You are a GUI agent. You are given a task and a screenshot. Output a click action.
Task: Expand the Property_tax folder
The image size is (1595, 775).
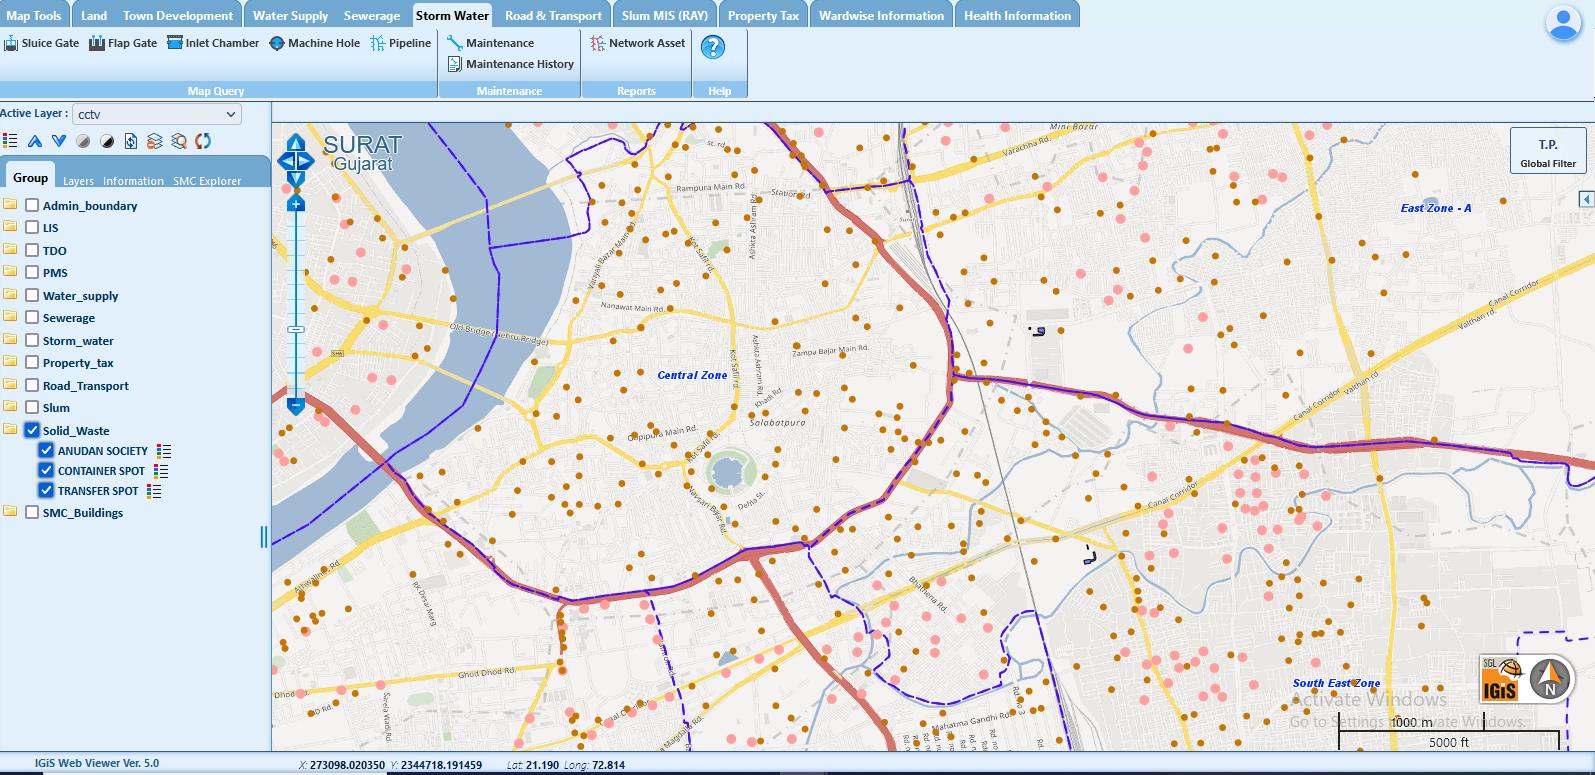pyautogui.click(x=10, y=361)
